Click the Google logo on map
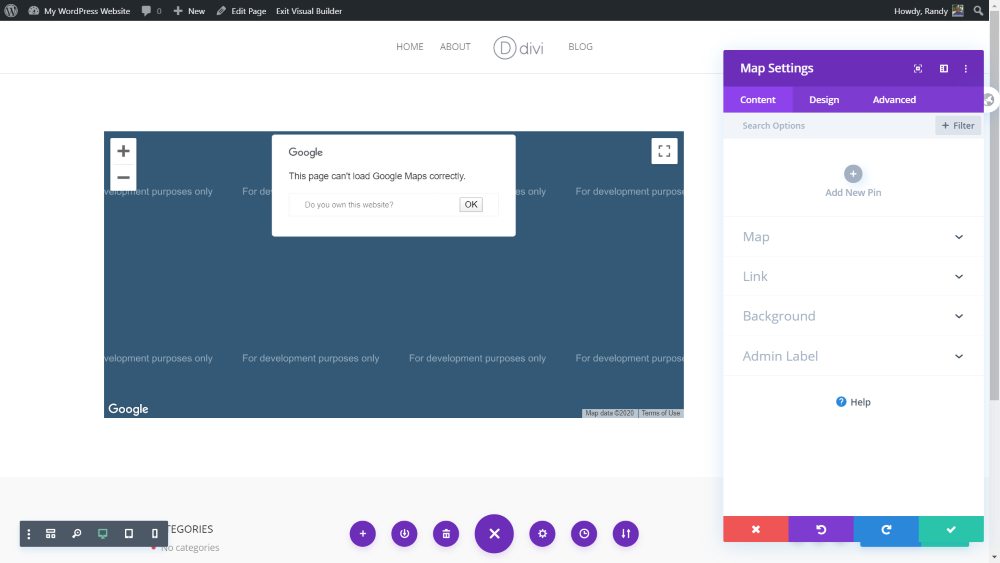Image resolution: width=1000 pixels, height=563 pixels. [x=128, y=409]
